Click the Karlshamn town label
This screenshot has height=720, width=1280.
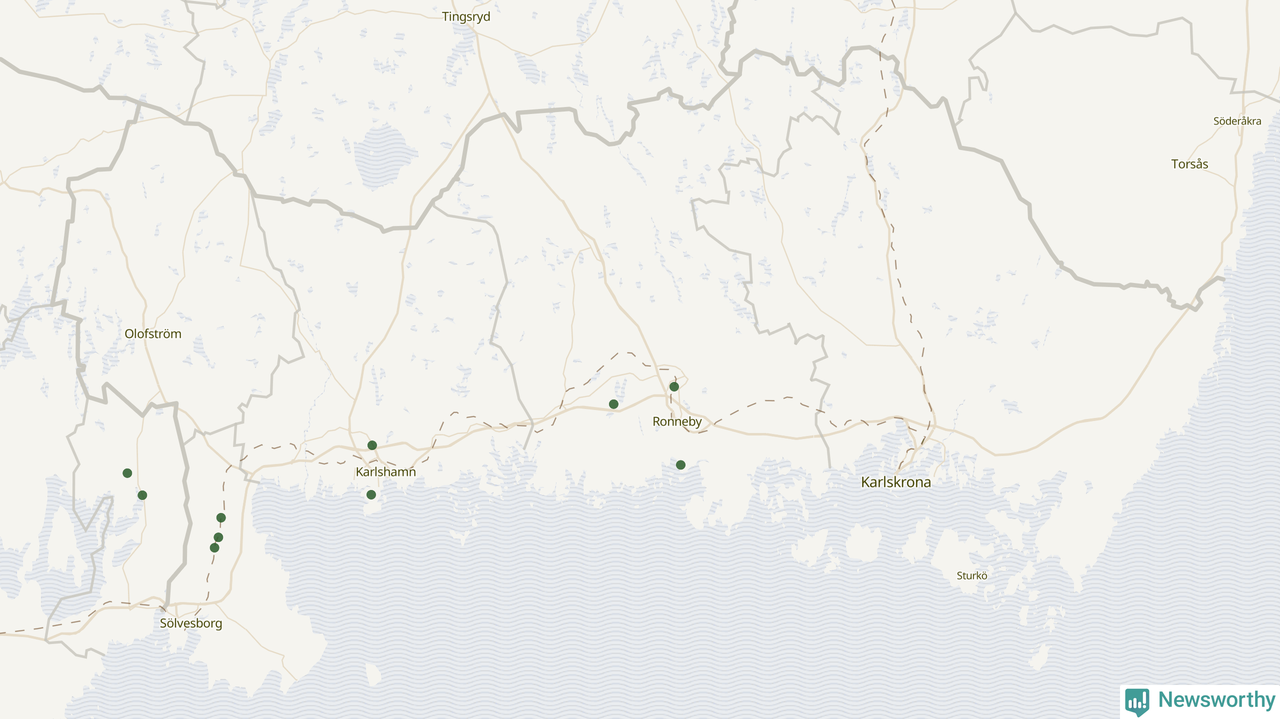pos(386,471)
